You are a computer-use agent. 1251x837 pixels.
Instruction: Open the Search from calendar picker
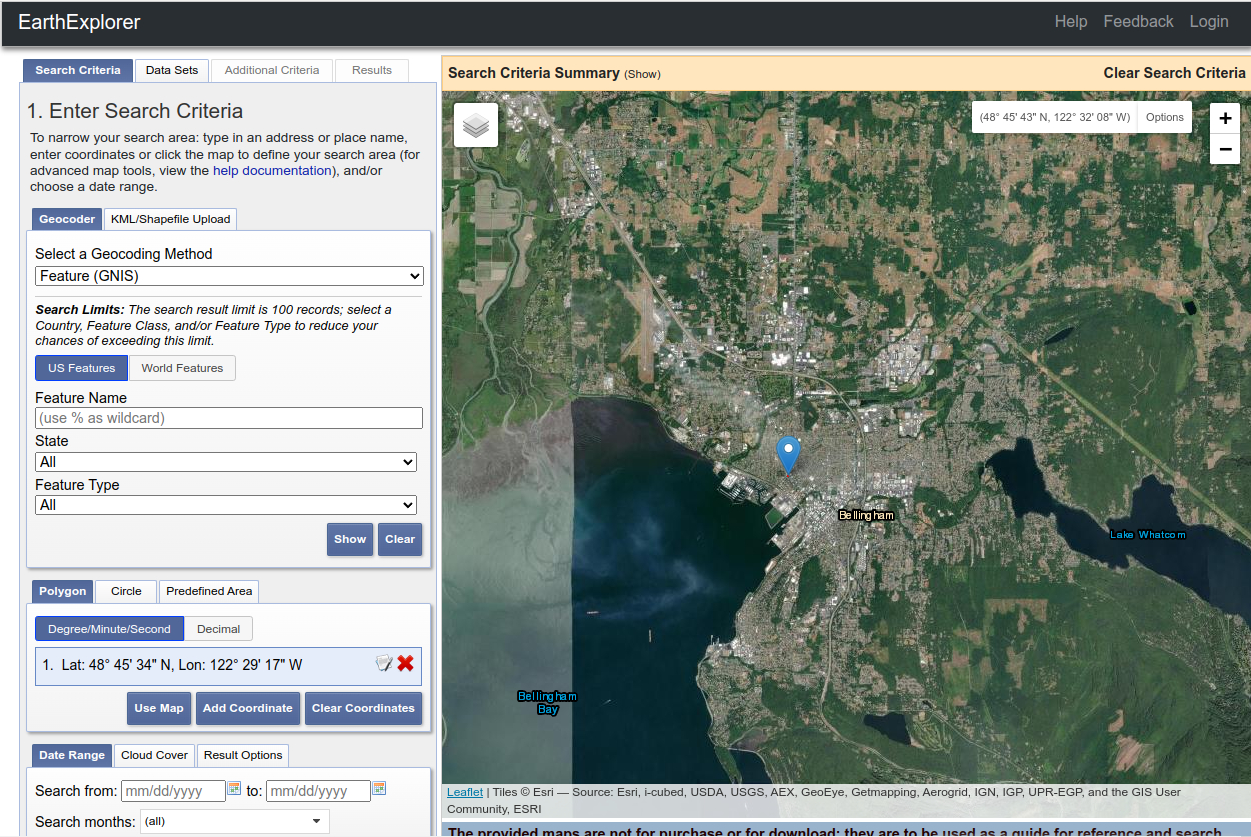(x=234, y=789)
